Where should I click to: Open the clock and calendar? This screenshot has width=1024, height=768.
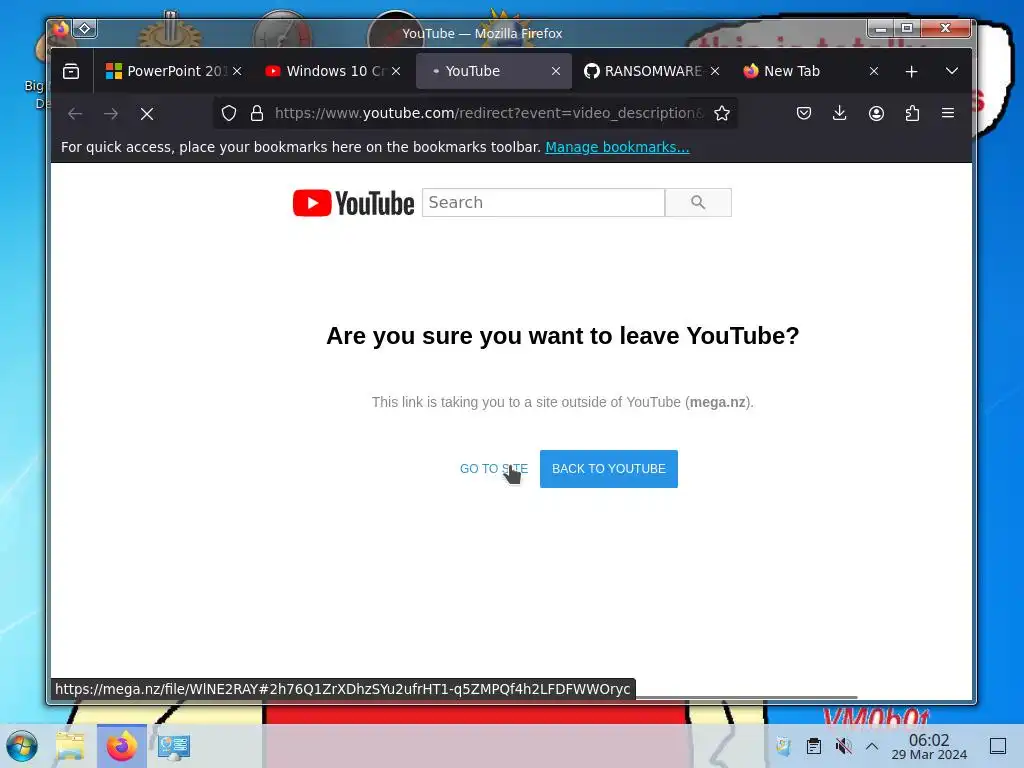pos(929,746)
